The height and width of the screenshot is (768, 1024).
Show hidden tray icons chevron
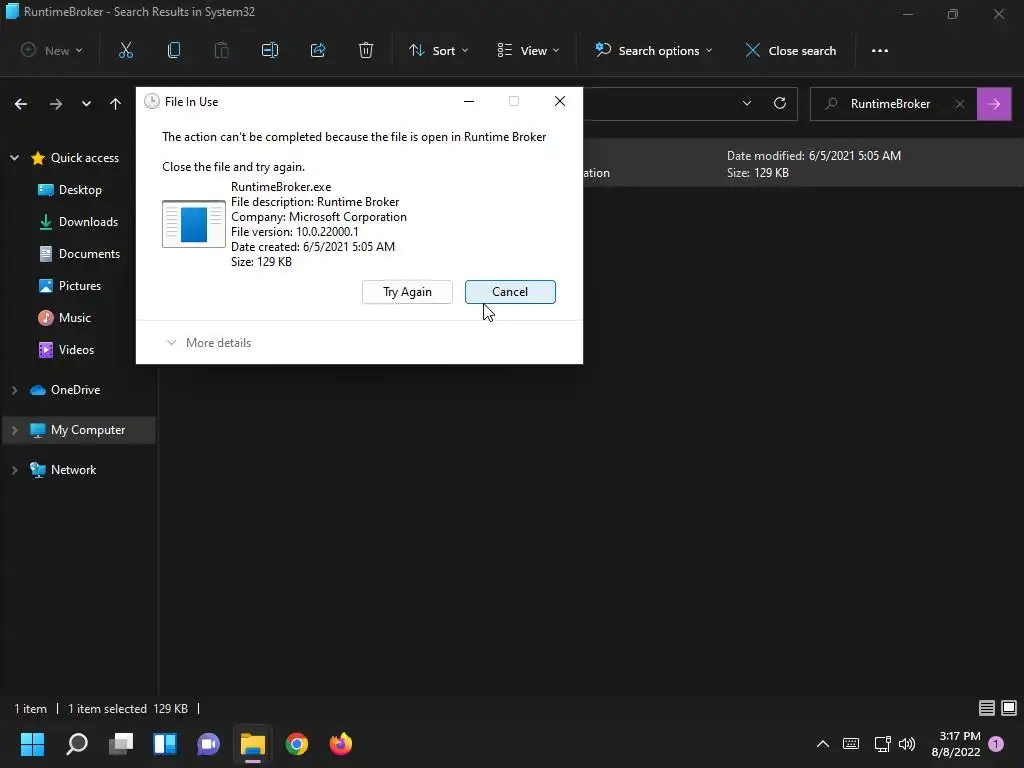click(x=823, y=744)
